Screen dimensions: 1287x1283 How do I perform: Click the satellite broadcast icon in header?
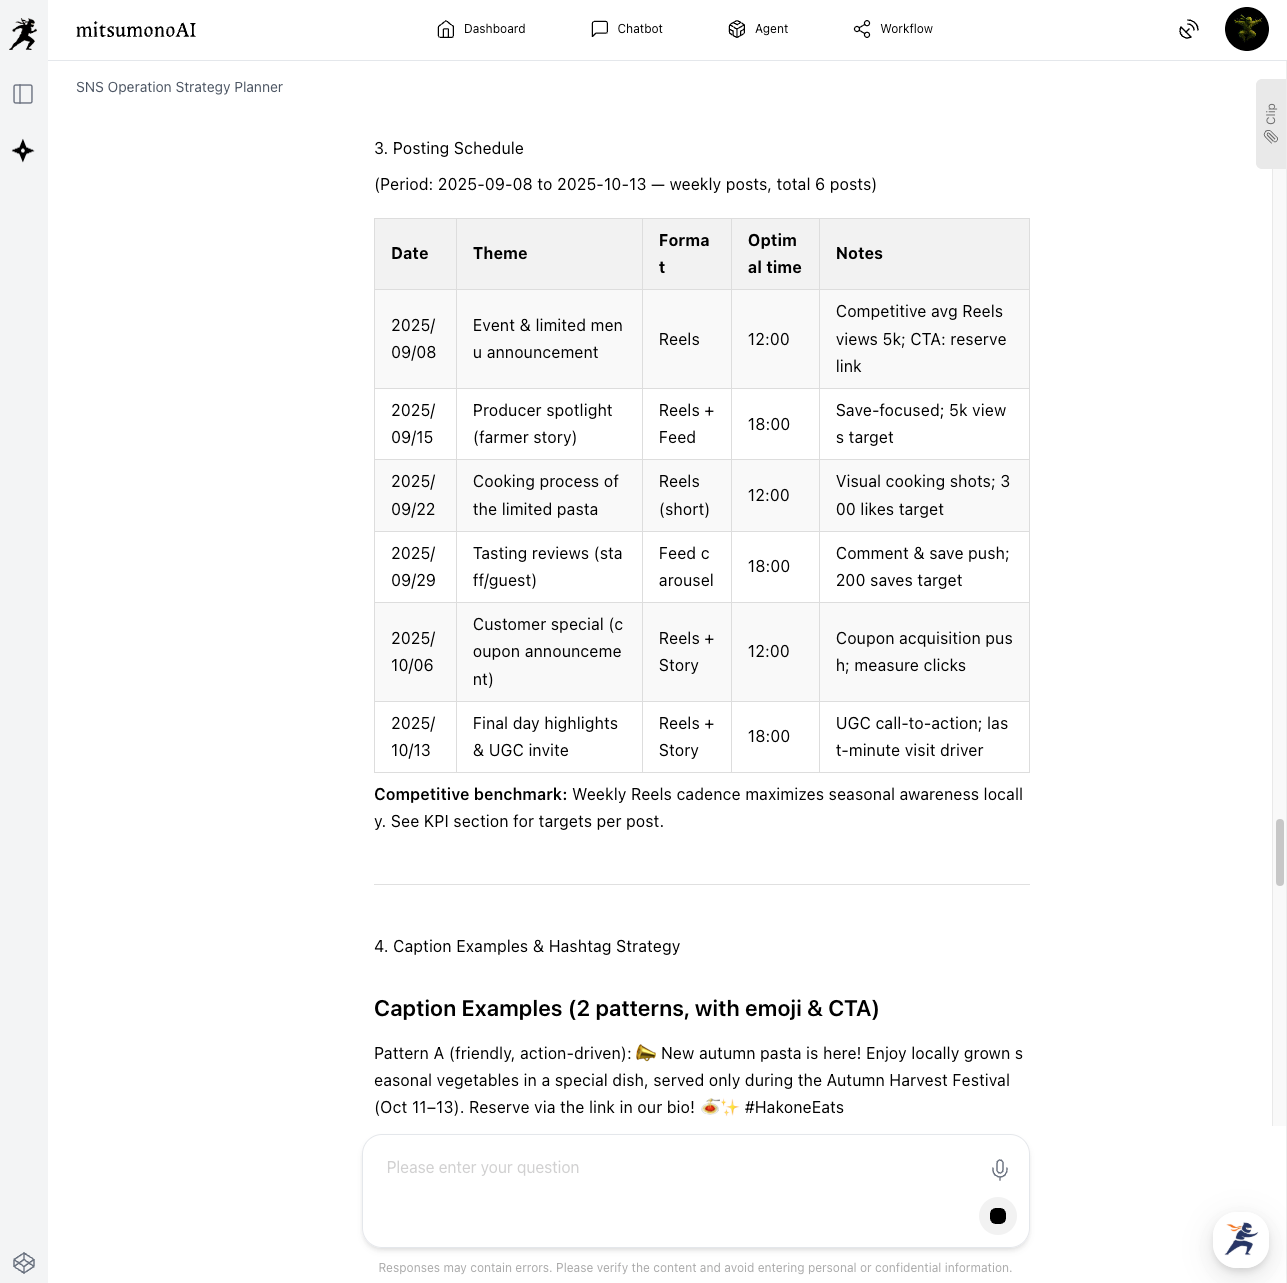(1188, 30)
